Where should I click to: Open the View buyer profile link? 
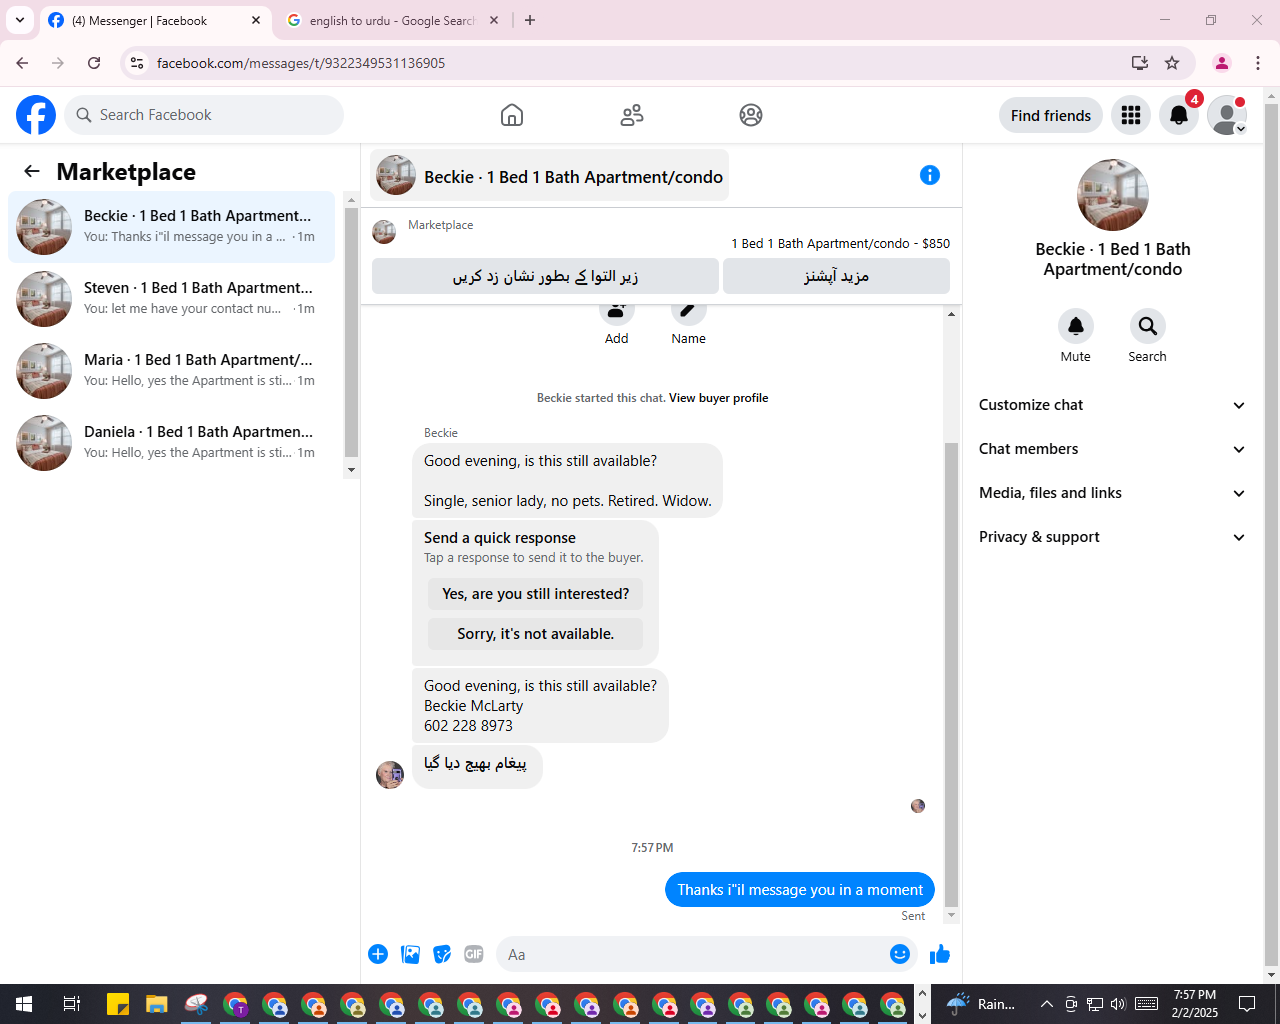(x=719, y=398)
